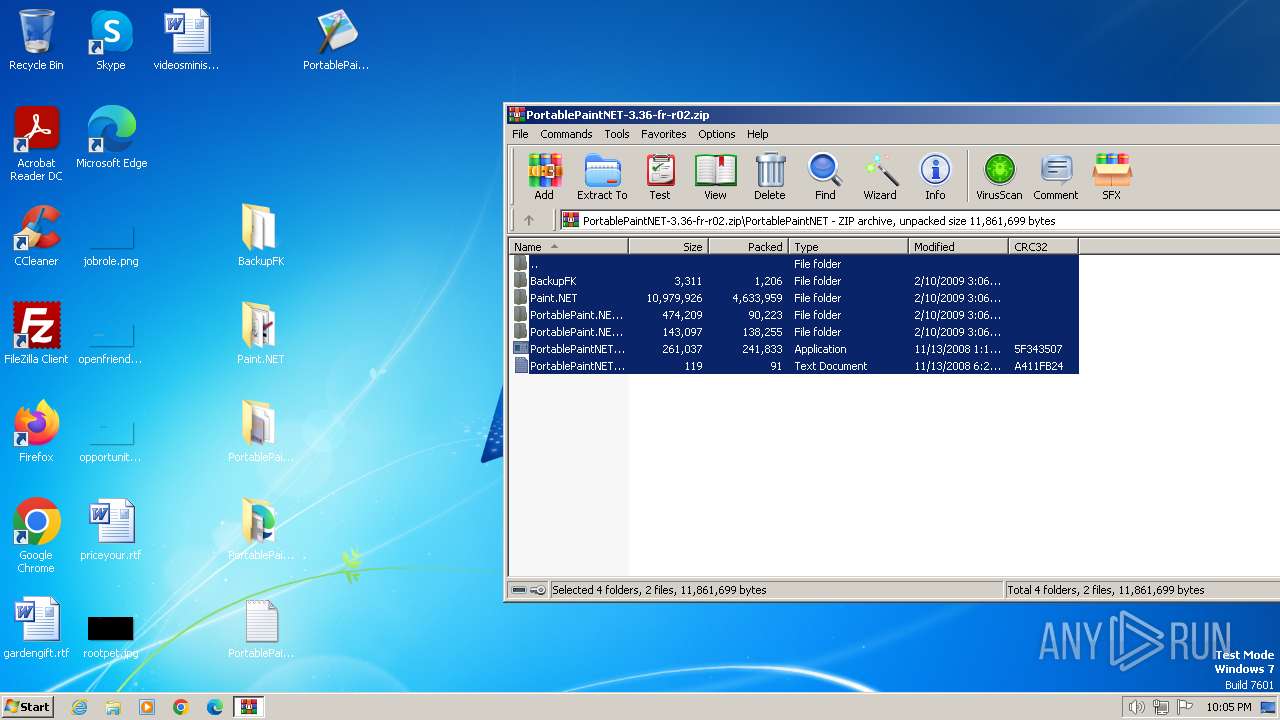Select the Google Chrome desktop shortcut
1280x720 pixels.
coord(36,536)
